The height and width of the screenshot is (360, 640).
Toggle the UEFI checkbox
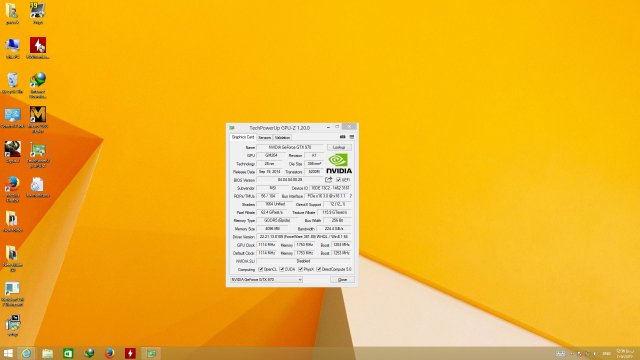[338, 180]
